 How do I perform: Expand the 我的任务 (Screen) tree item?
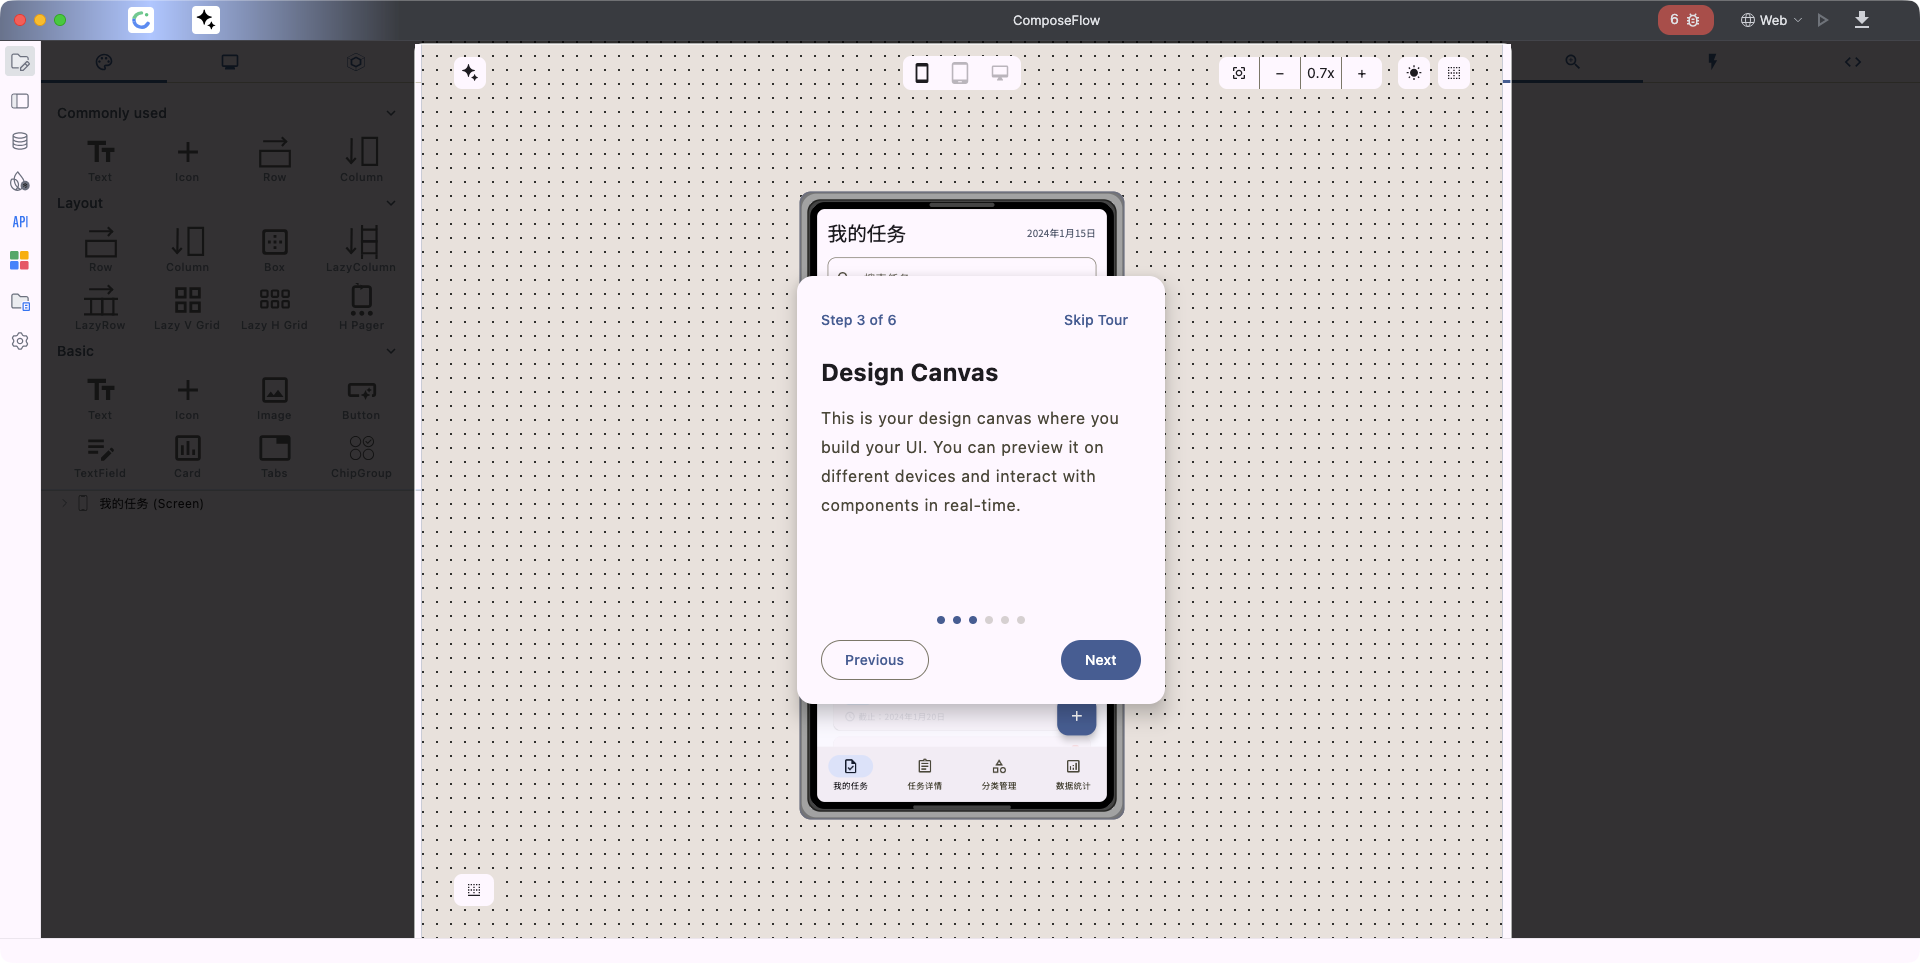tap(65, 503)
